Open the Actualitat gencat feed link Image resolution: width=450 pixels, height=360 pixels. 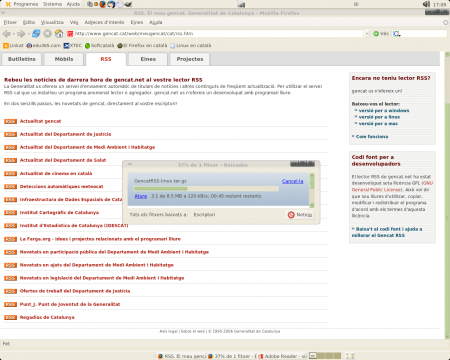tap(40, 121)
